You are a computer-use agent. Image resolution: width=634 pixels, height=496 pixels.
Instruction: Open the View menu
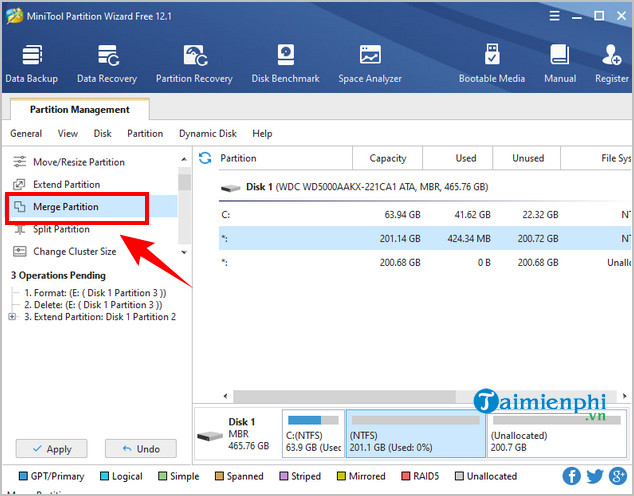[x=68, y=133]
